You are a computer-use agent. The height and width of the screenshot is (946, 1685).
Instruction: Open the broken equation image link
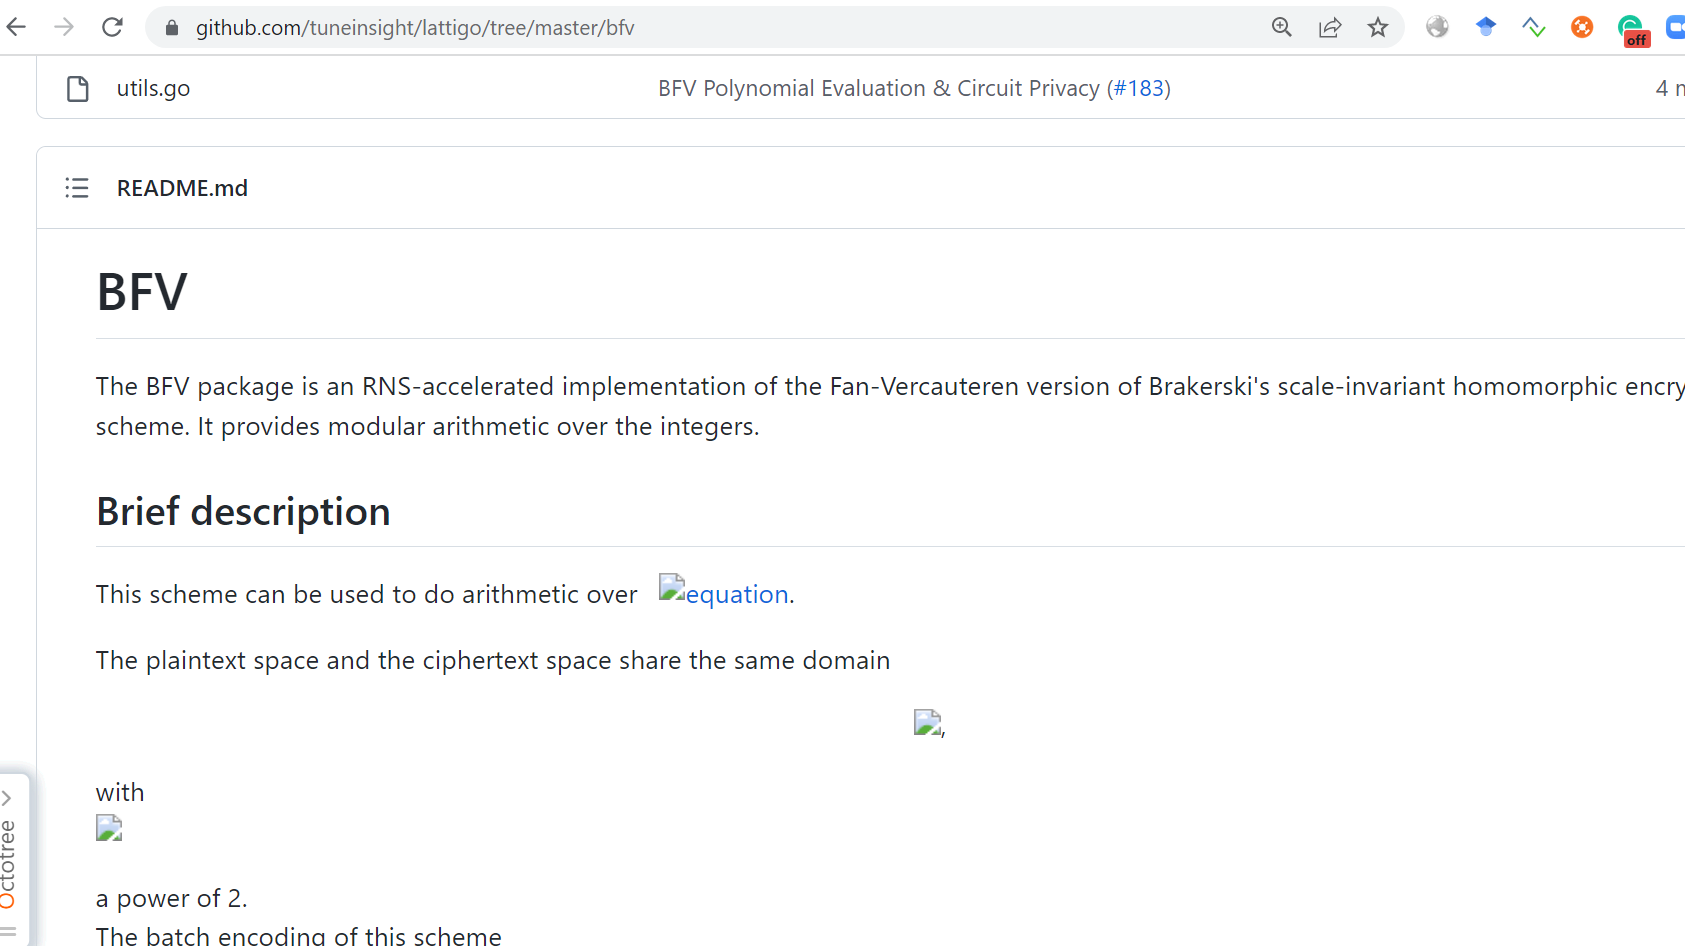click(724, 591)
